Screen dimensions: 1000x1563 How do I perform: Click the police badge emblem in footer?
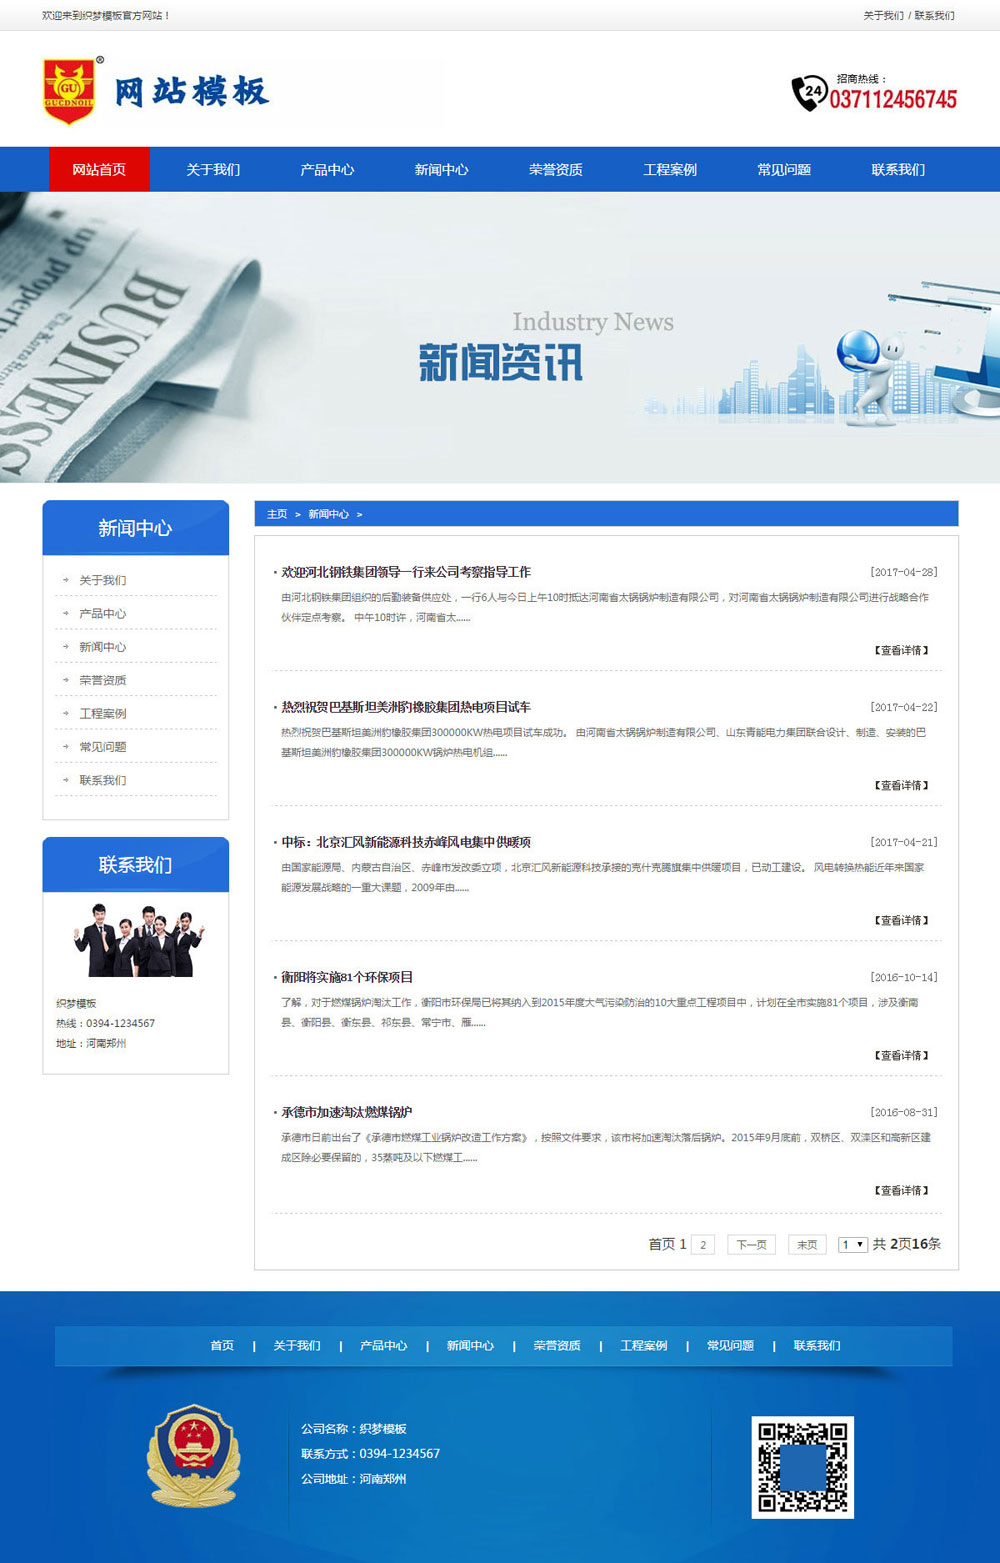[193, 1455]
